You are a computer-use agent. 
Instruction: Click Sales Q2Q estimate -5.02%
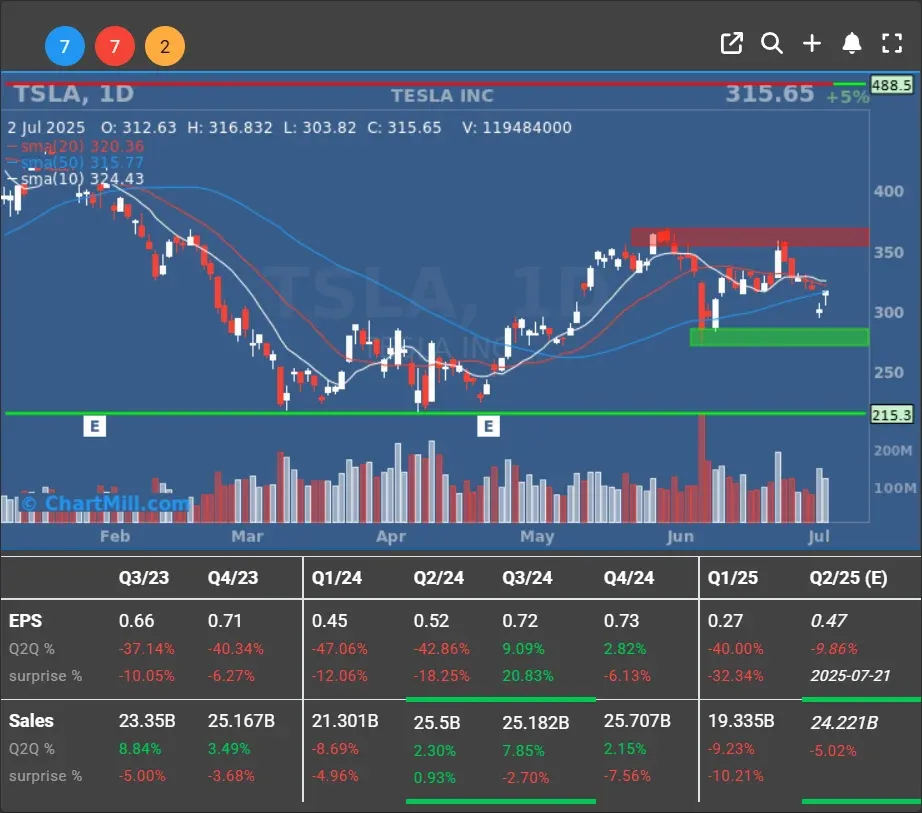[833, 751]
